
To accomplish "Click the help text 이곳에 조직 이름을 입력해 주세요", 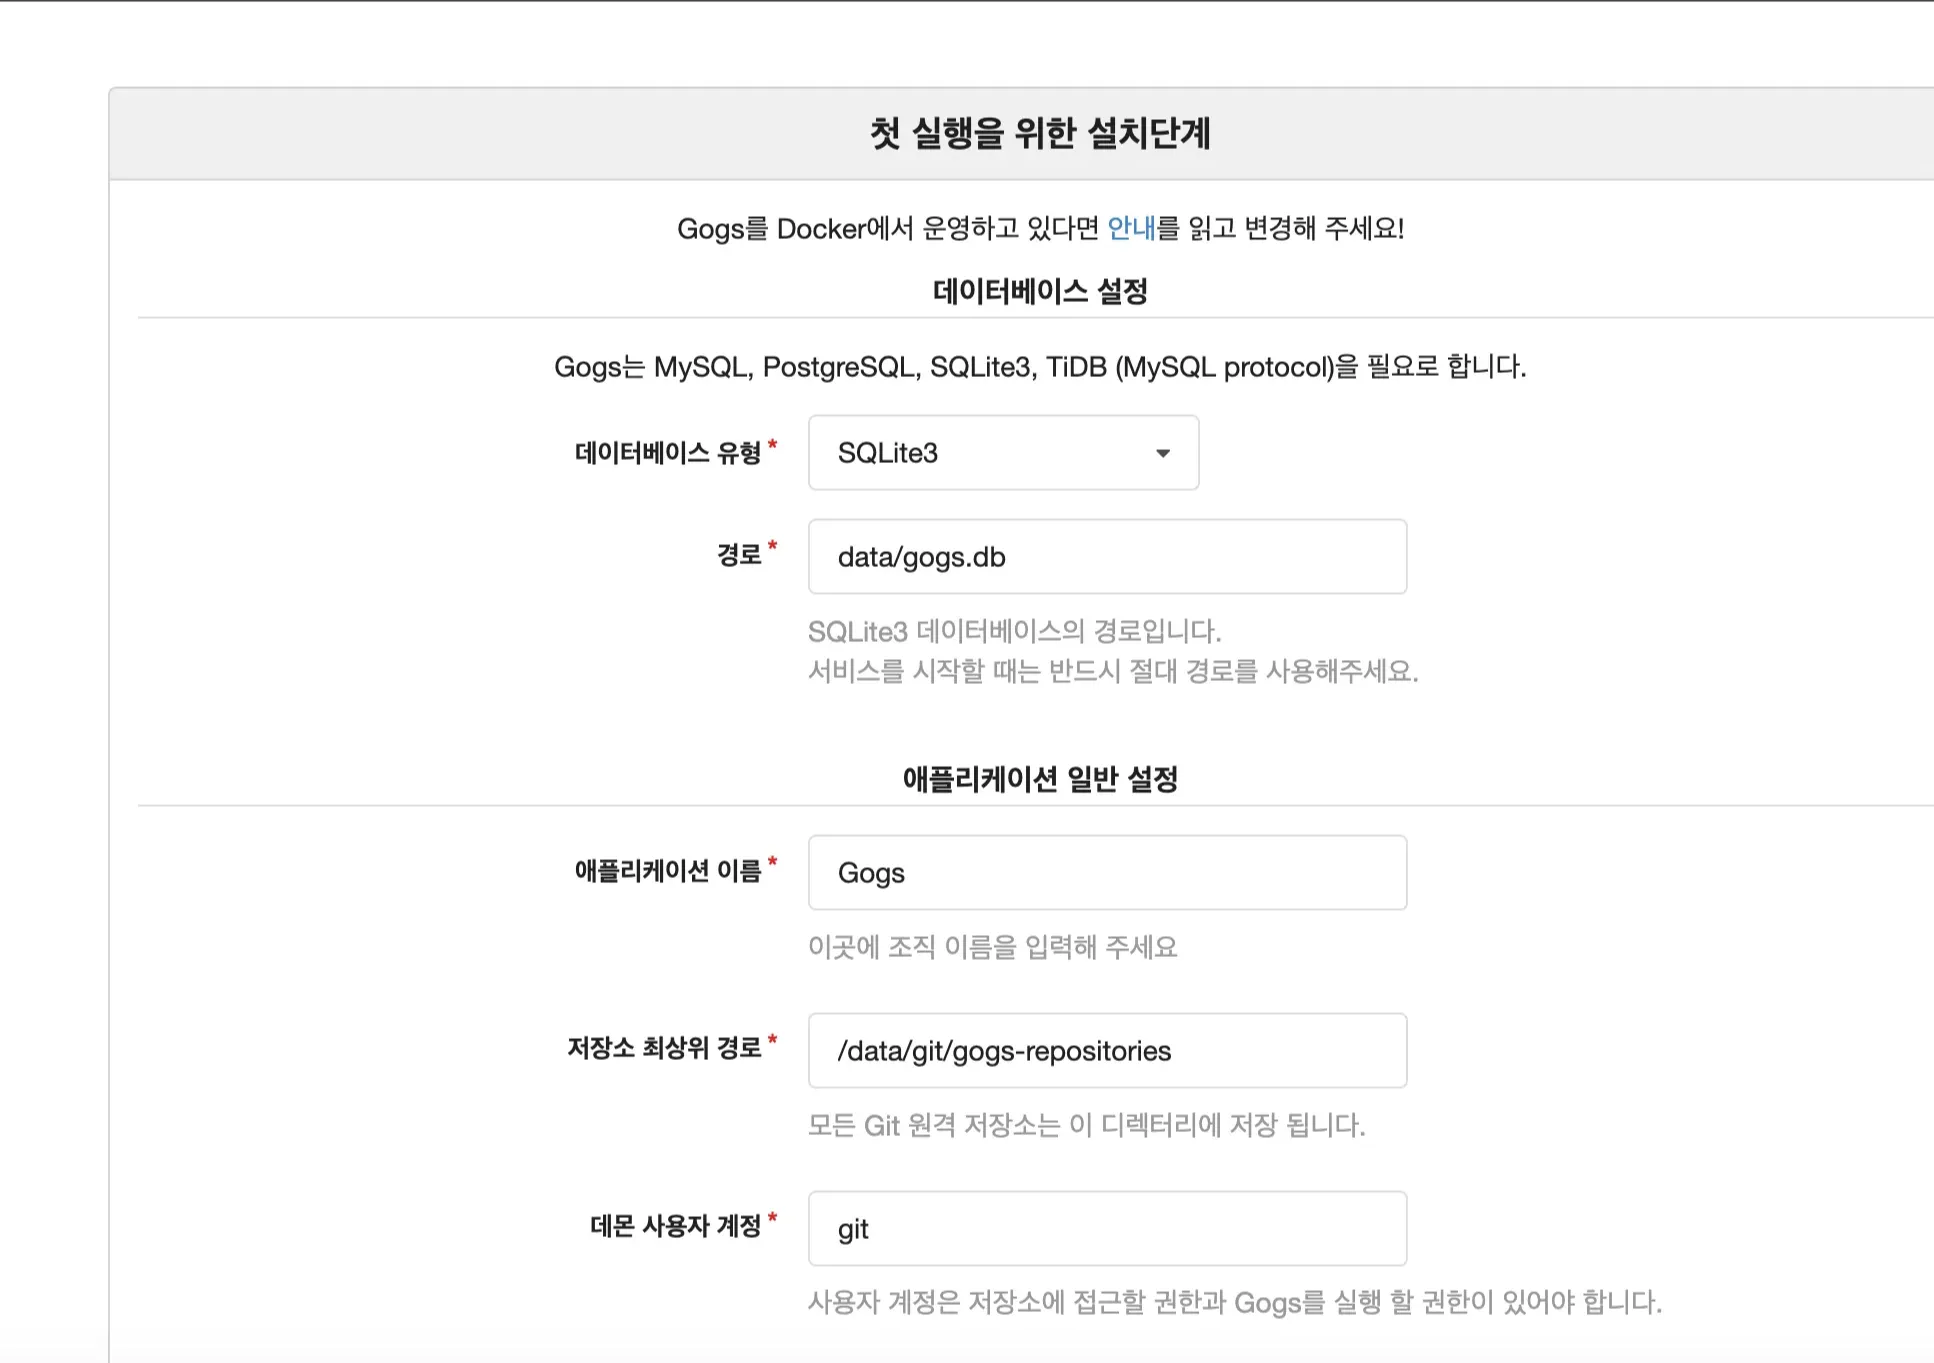I will click(x=993, y=947).
